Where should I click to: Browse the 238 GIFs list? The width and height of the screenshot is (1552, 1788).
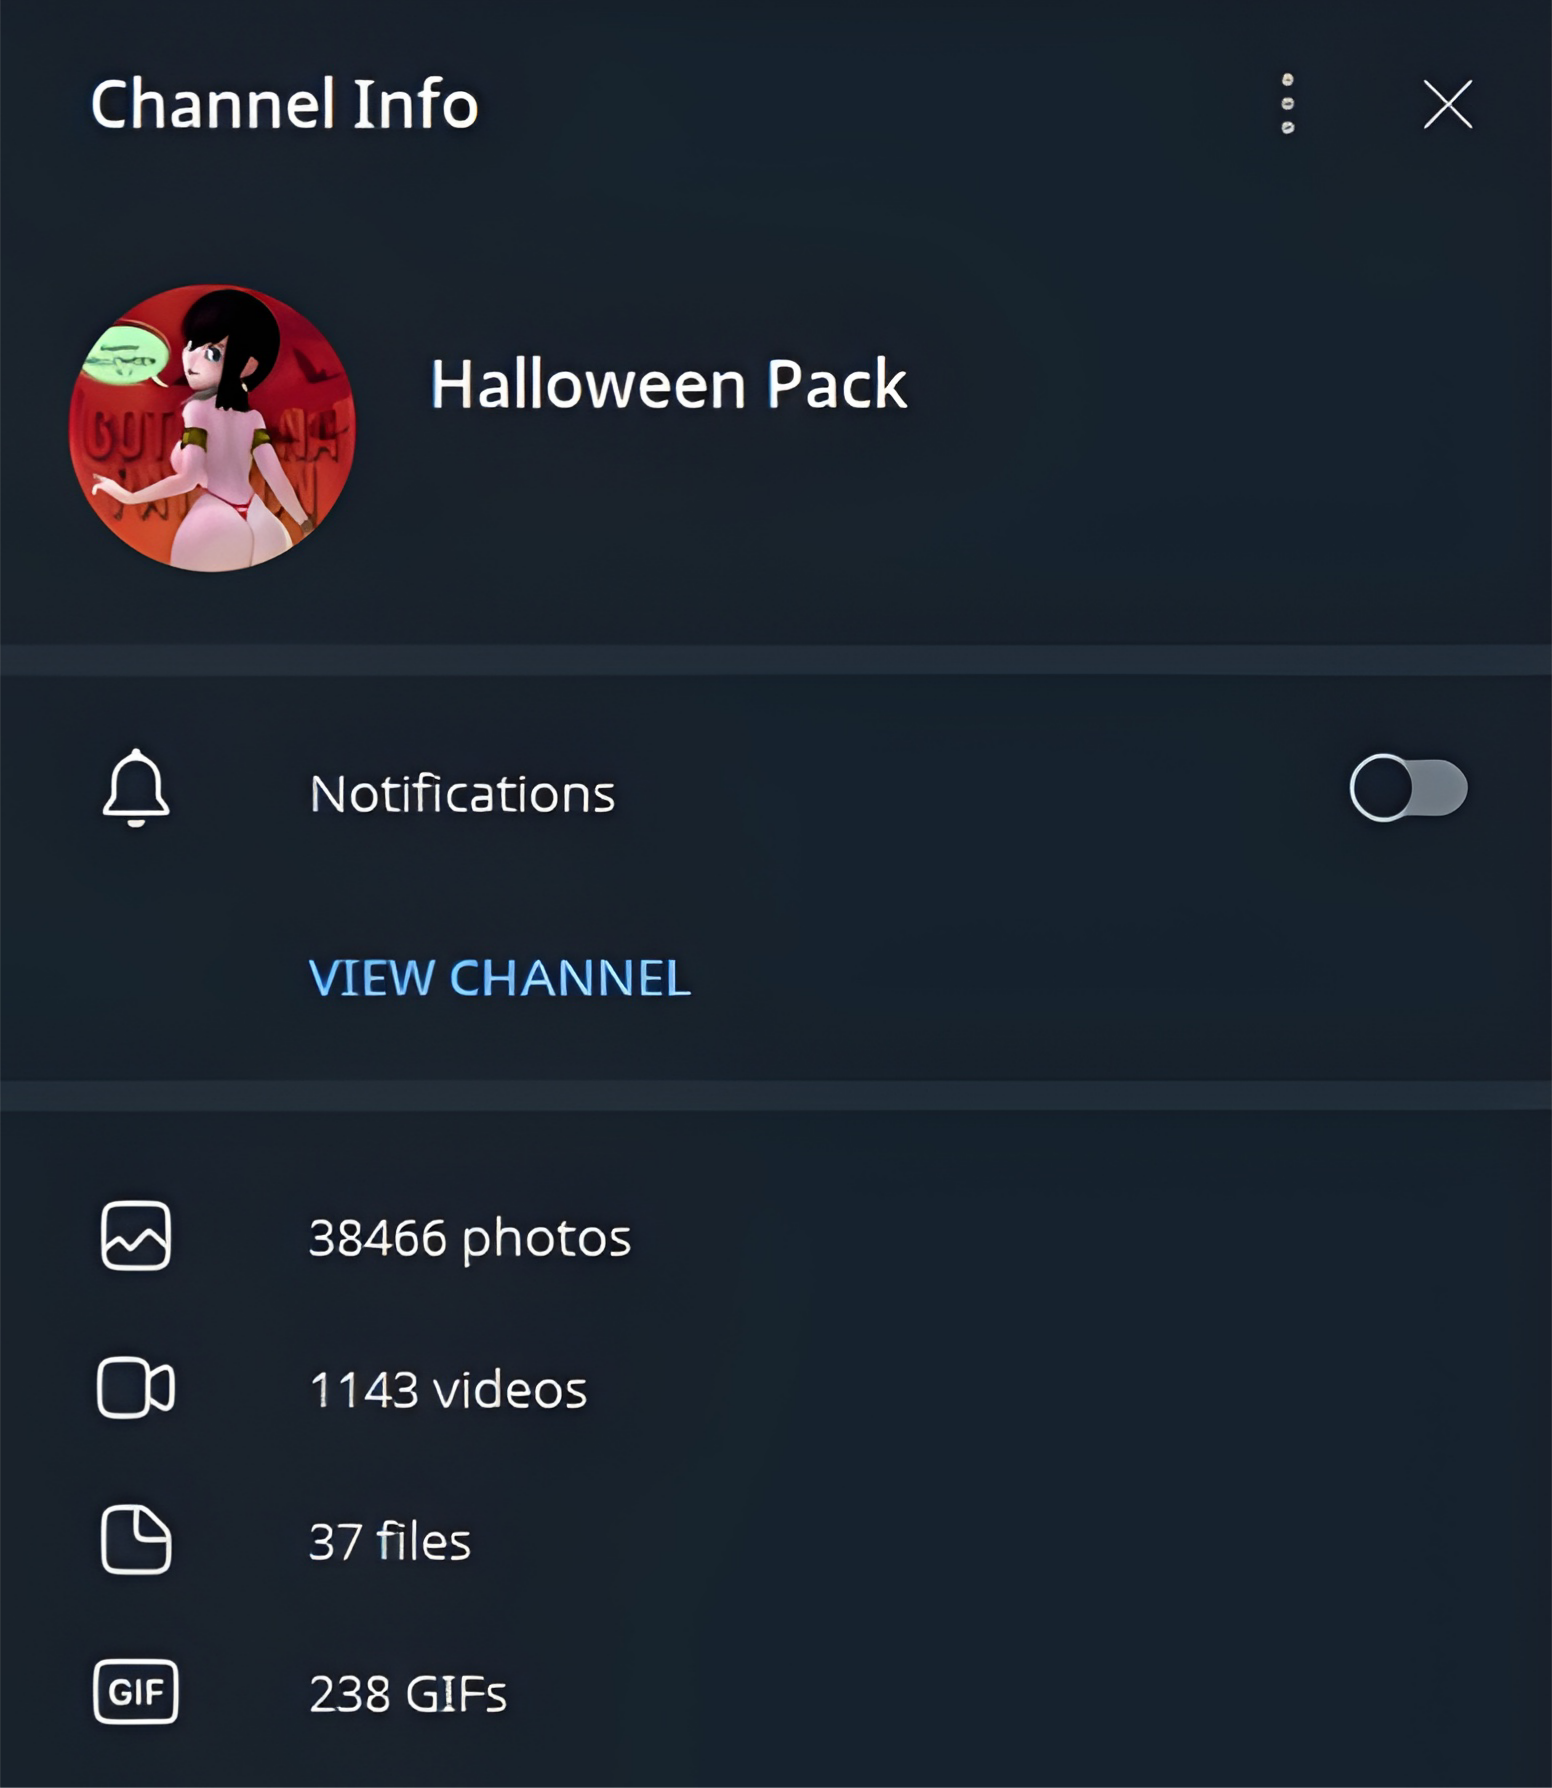407,1694
